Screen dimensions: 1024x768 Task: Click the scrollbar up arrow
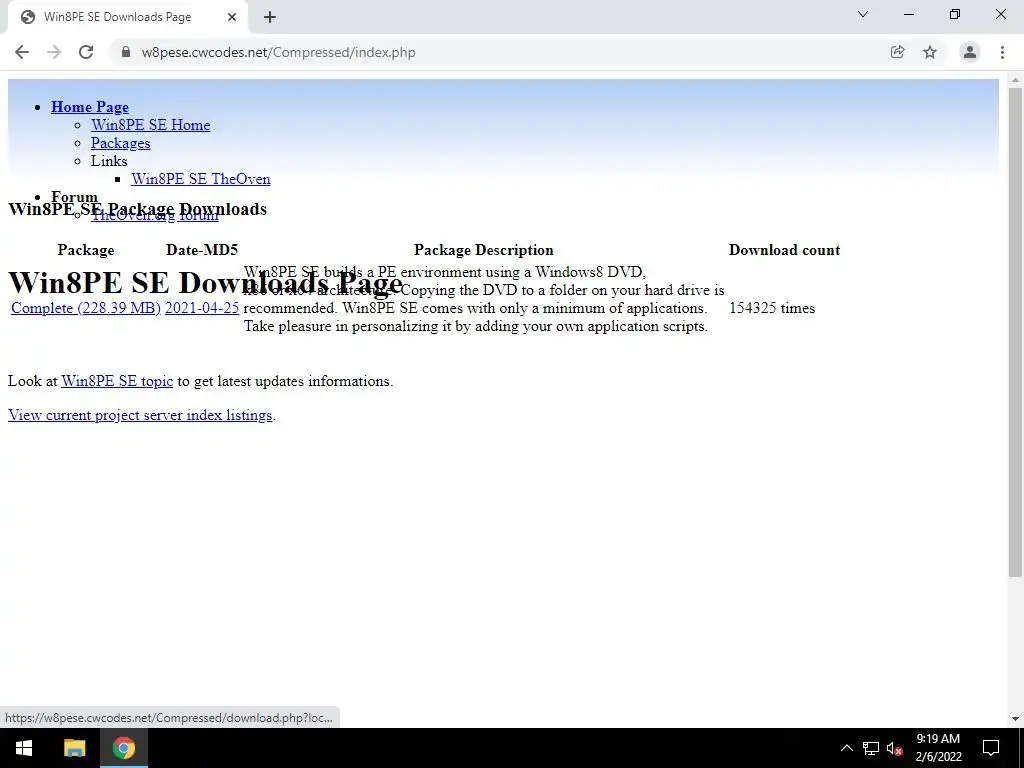pos(1015,80)
